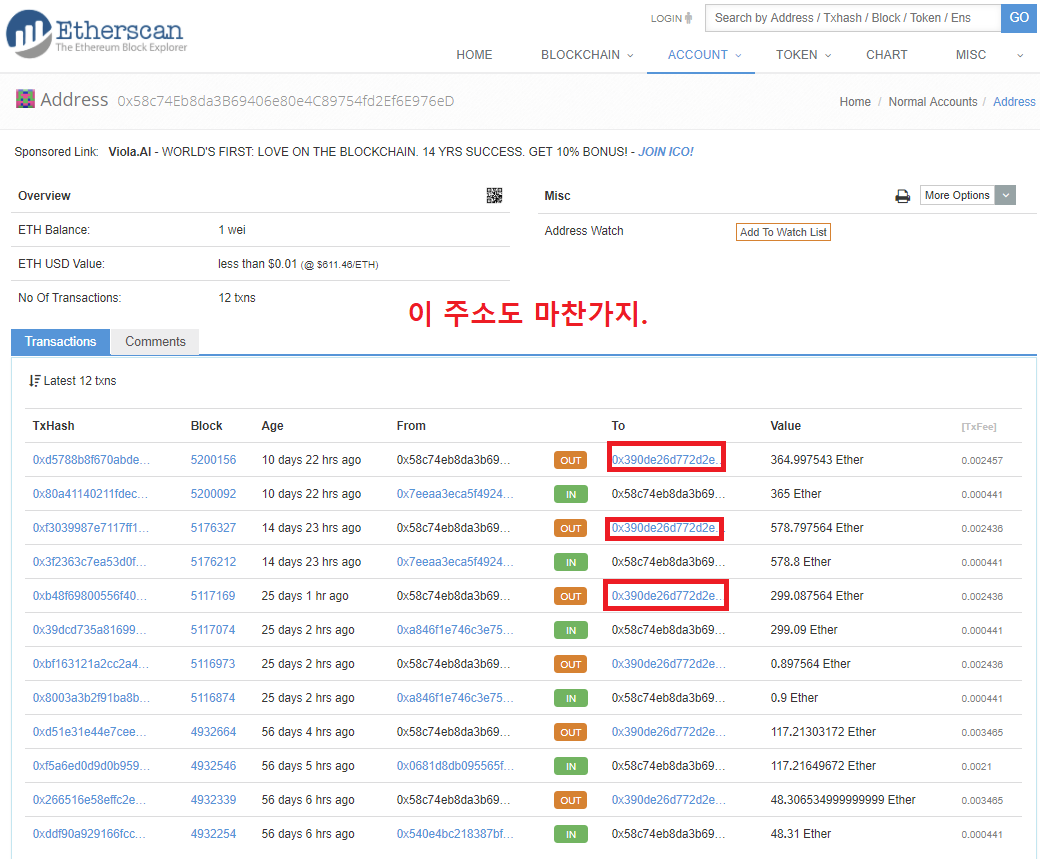Open transaction 0x266516e58effc2e...
The width and height of the screenshot is (1040, 859).
89,799
